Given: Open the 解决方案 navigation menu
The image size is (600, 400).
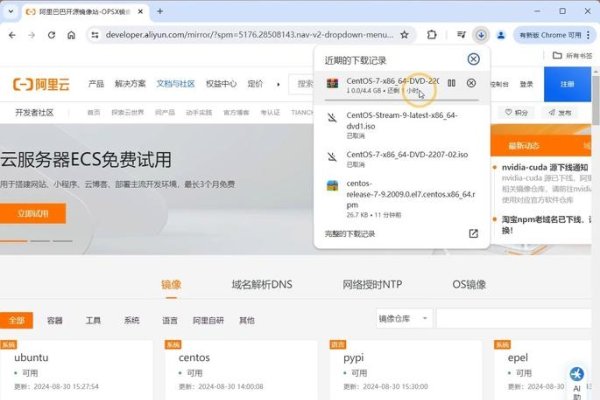Looking at the screenshot, I should 130,84.
